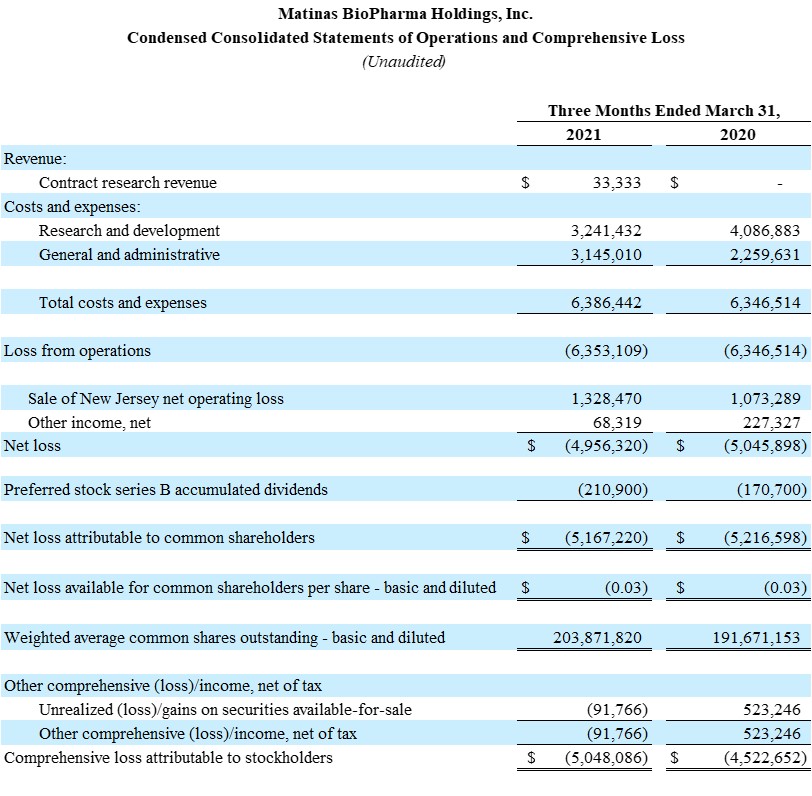Click Sale of New Jersey net operating loss
The height and width of the screenshot is (796, 812).
point(155,399)
